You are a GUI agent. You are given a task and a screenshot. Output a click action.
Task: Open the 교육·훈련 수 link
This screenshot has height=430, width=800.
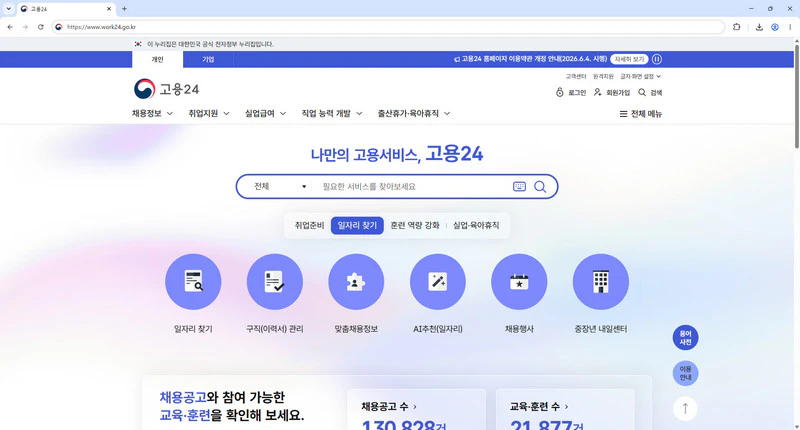click(x=539, y=407)
